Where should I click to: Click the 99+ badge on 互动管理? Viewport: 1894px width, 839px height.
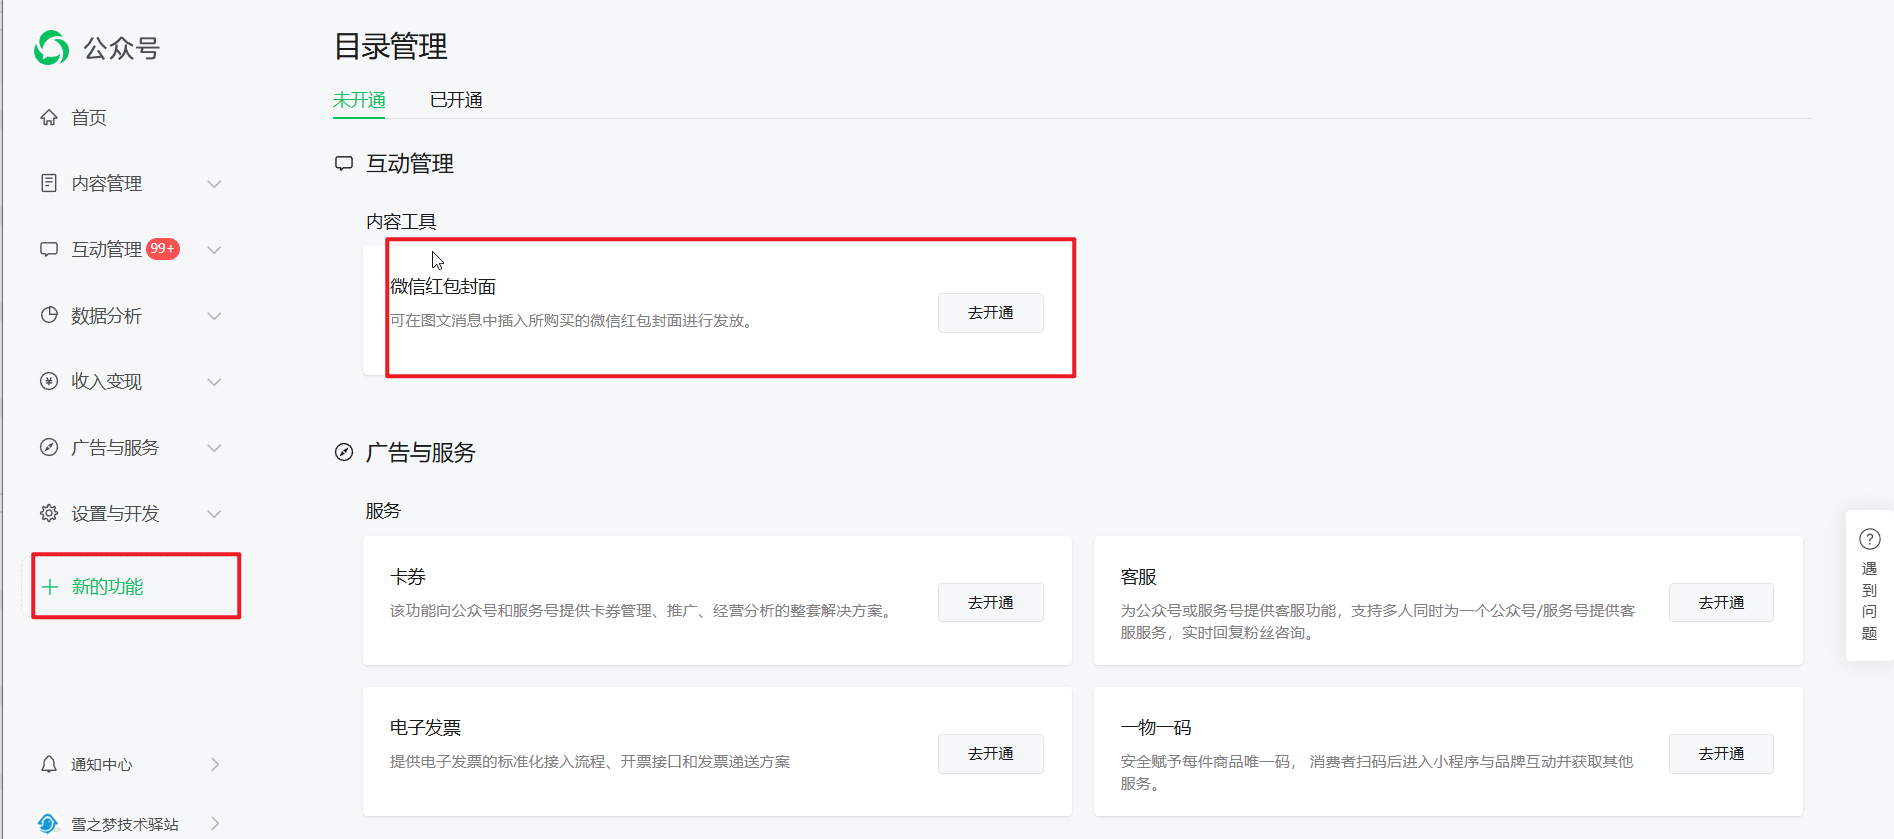coord(163,249)
